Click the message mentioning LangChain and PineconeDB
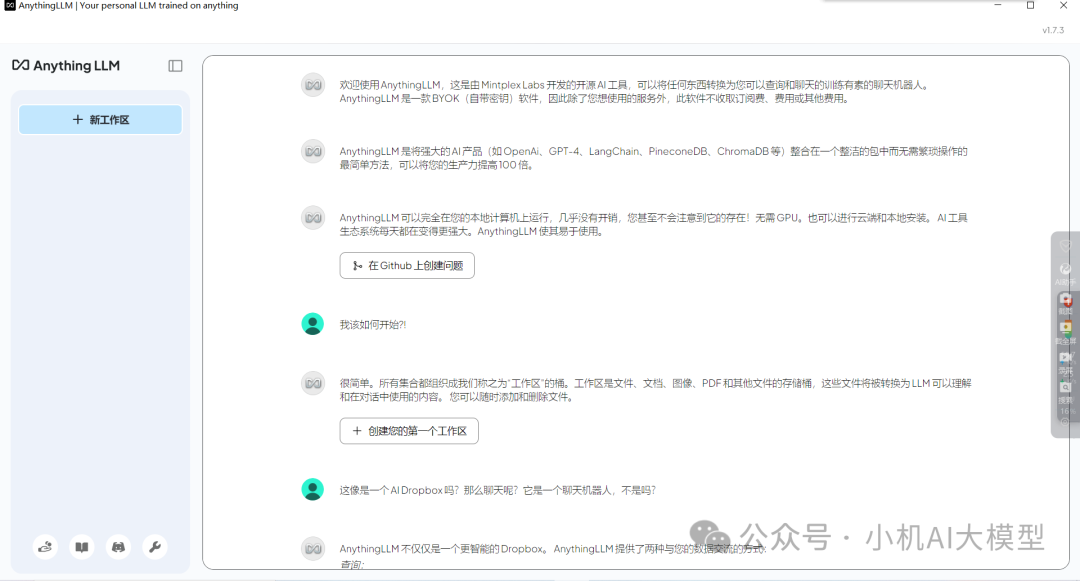This screenshot has height=581, width=1080. coord(653,158)
